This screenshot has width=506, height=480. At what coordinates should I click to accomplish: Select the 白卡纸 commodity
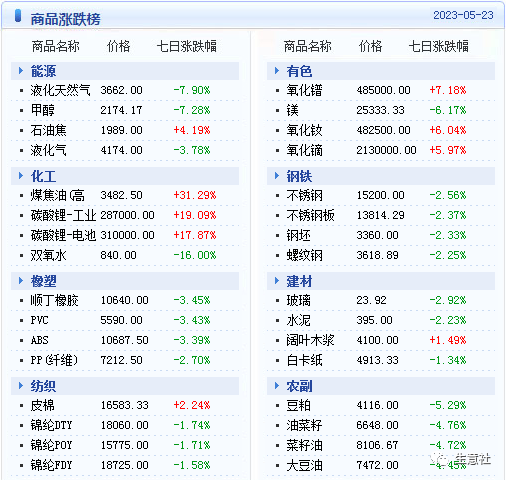tap(304, 360)
